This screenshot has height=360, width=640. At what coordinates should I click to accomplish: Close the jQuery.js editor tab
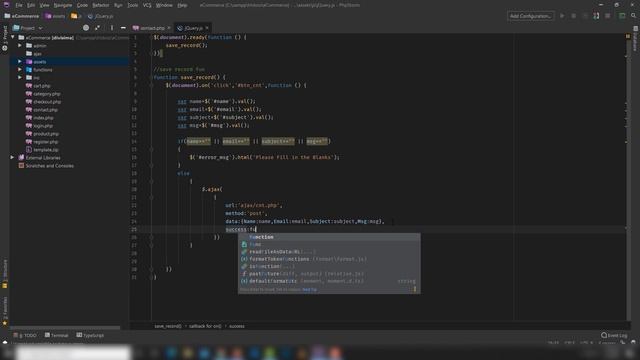coord(207,28)
